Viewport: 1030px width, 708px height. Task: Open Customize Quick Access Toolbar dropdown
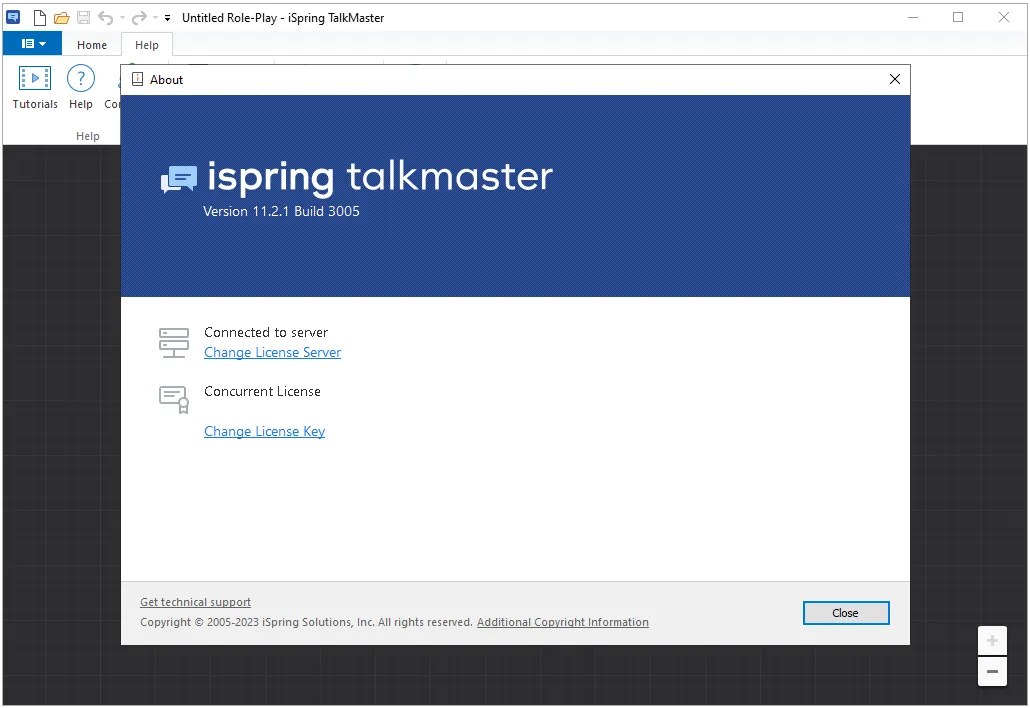[x=168, y=18]
